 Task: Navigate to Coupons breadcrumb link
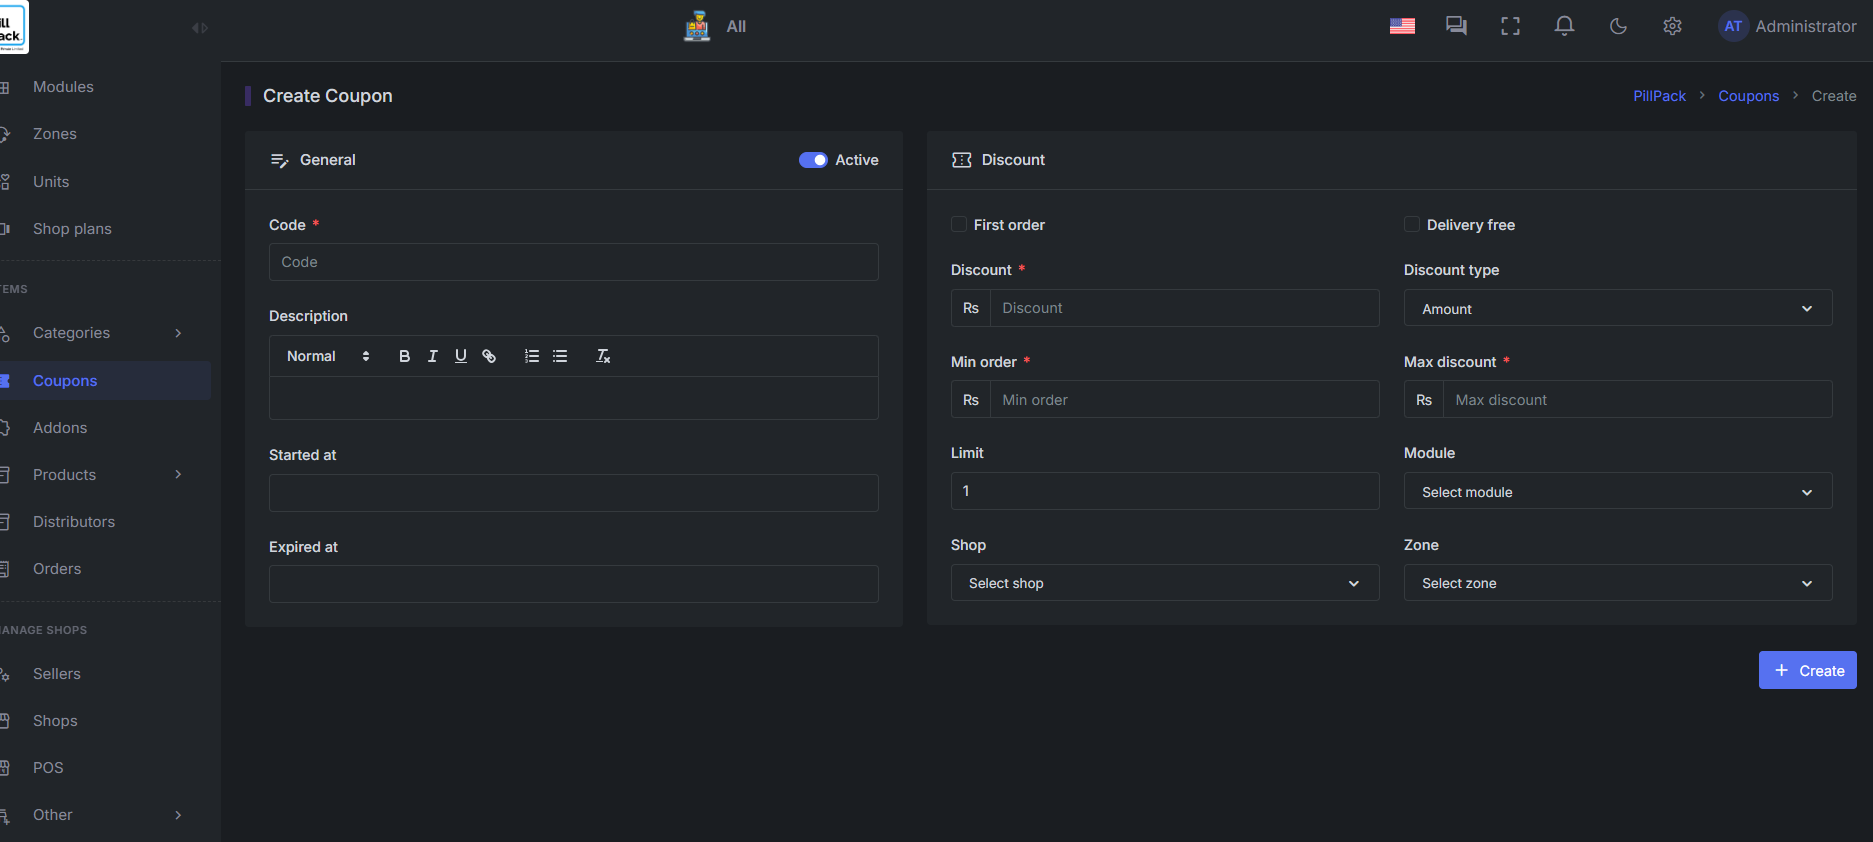pyautogui.click(x=1748, y=96)
